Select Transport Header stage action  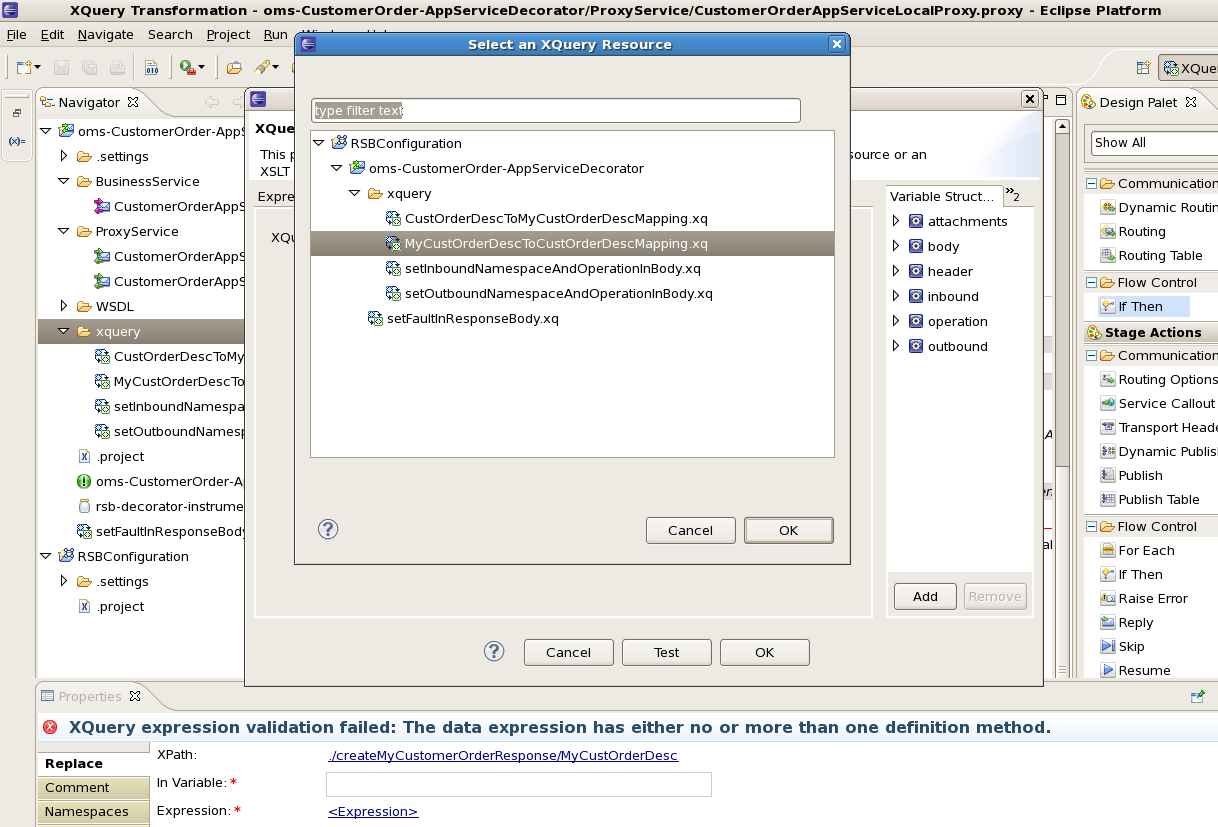tap(1159, 427)
